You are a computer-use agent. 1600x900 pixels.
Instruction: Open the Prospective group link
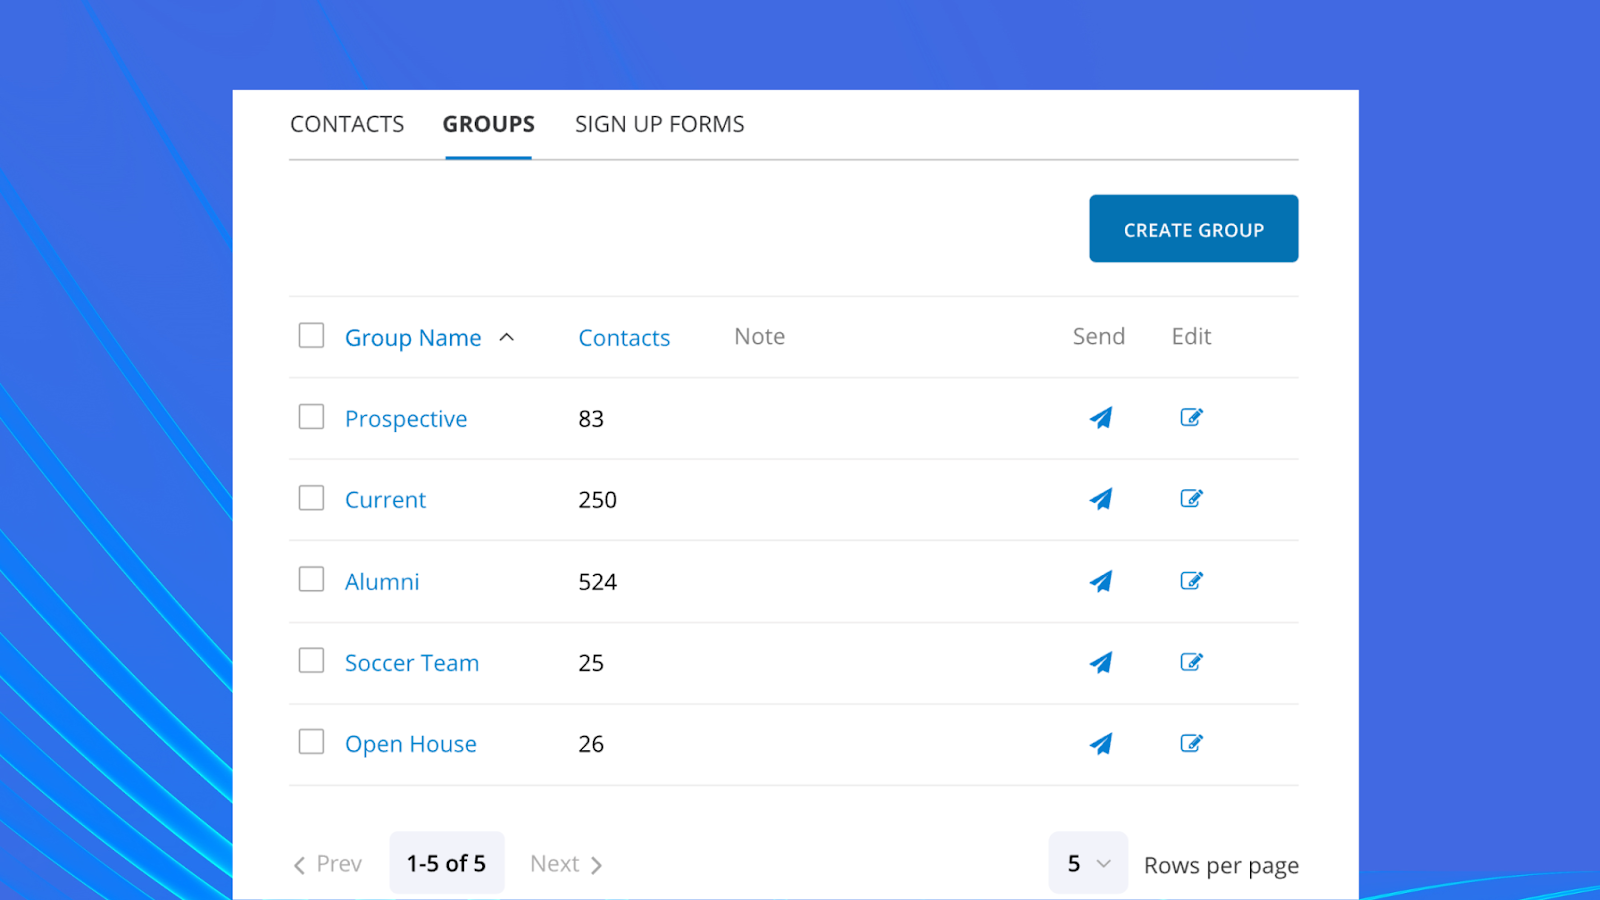(406, 419)
